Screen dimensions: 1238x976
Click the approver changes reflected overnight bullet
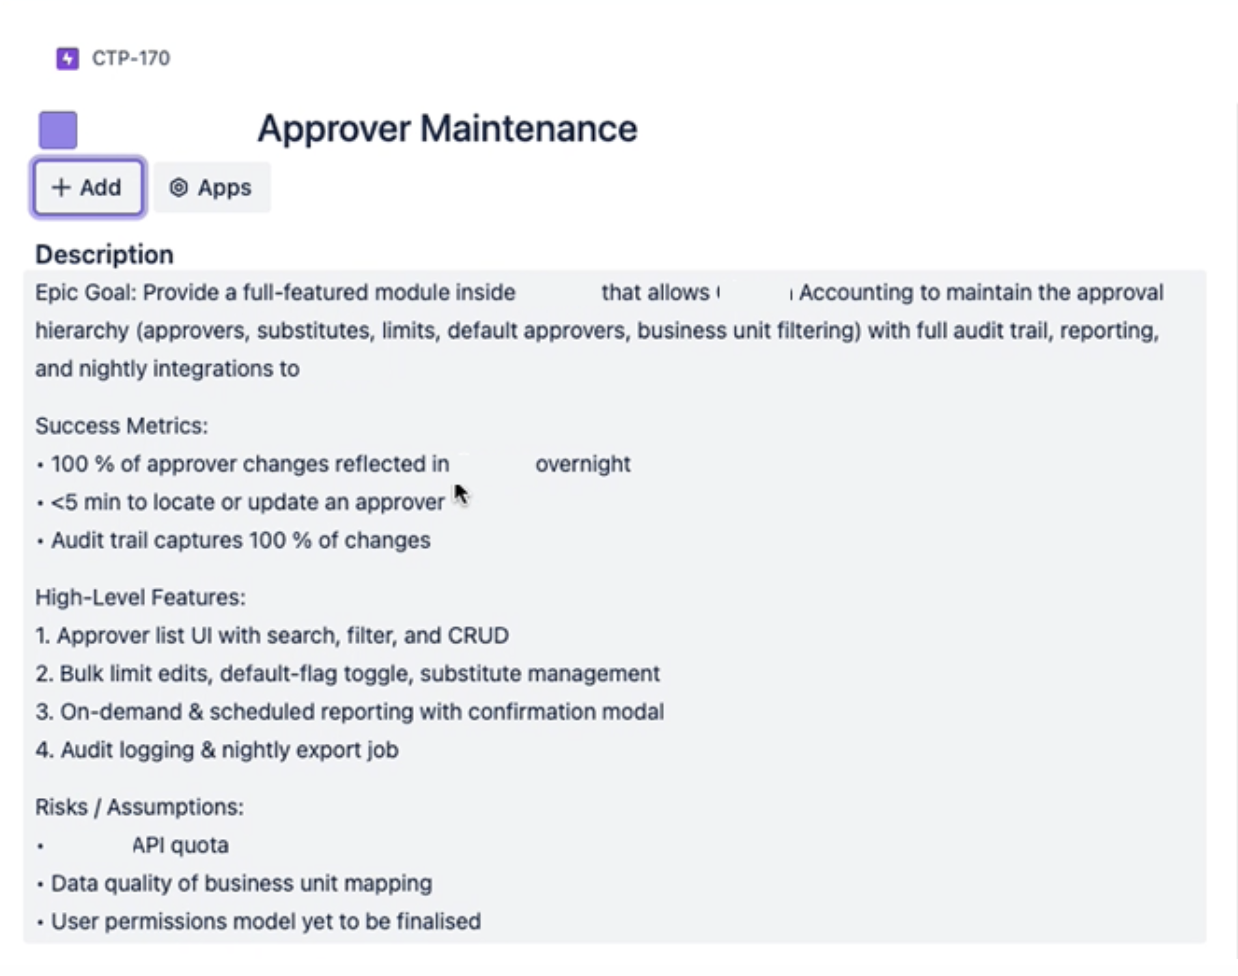pyautogui.click(x=250, y=464)
